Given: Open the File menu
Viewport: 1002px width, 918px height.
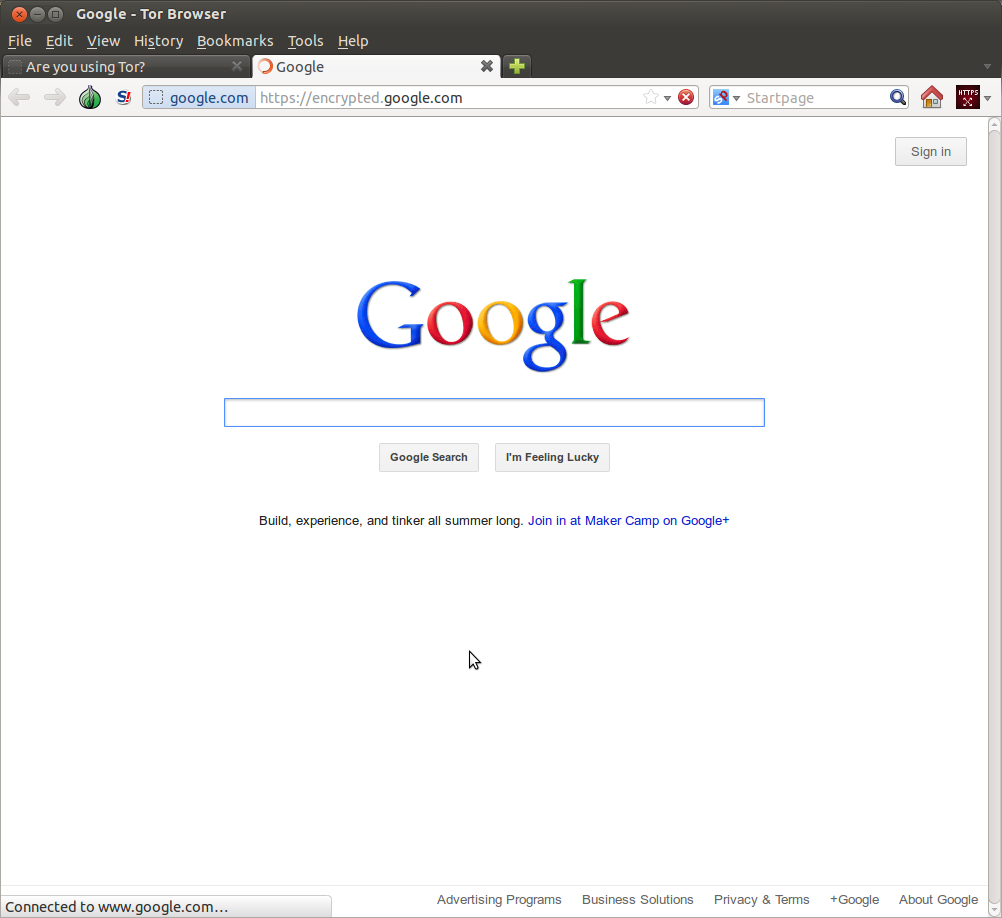Looking at the screenshot, I should coord(19,41).
